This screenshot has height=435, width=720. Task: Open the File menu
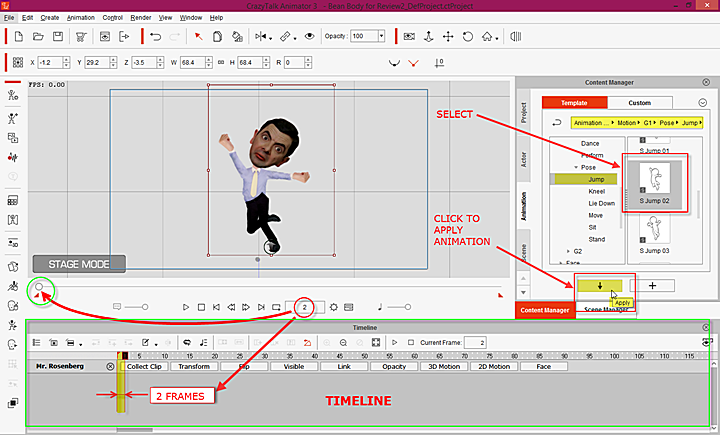click(x=9, y=17)
